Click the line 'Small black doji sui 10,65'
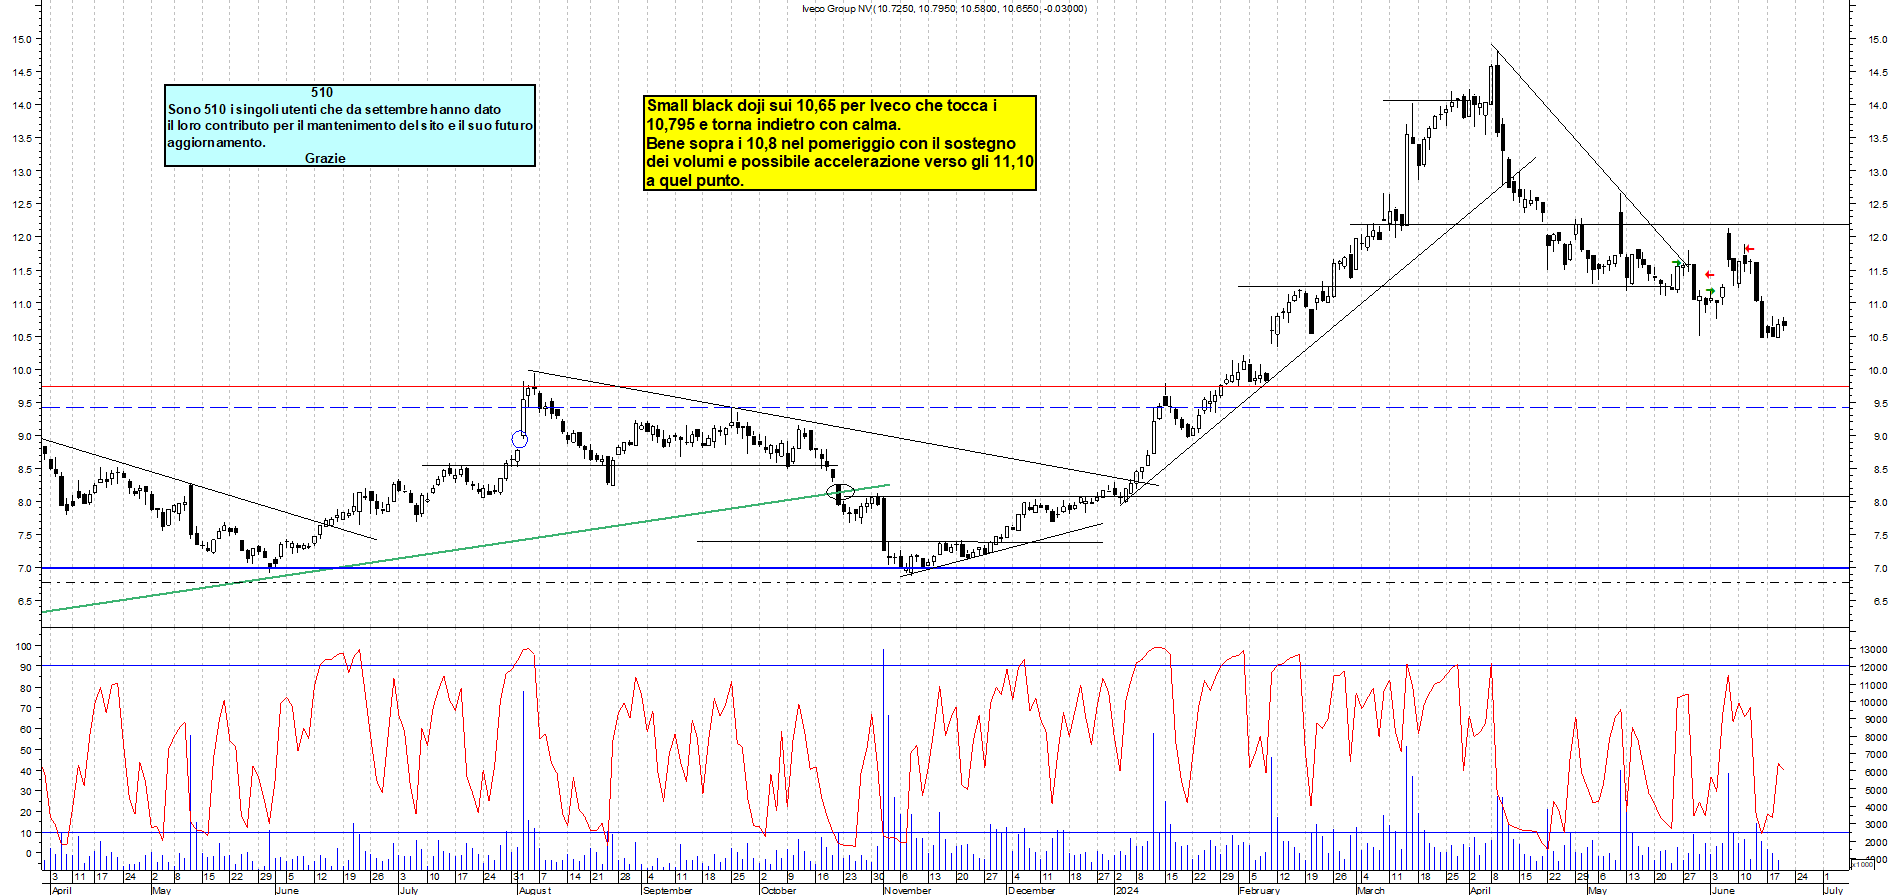Image resolution: width=1890 pixels, height=895 pixels. tap(822, 105)
